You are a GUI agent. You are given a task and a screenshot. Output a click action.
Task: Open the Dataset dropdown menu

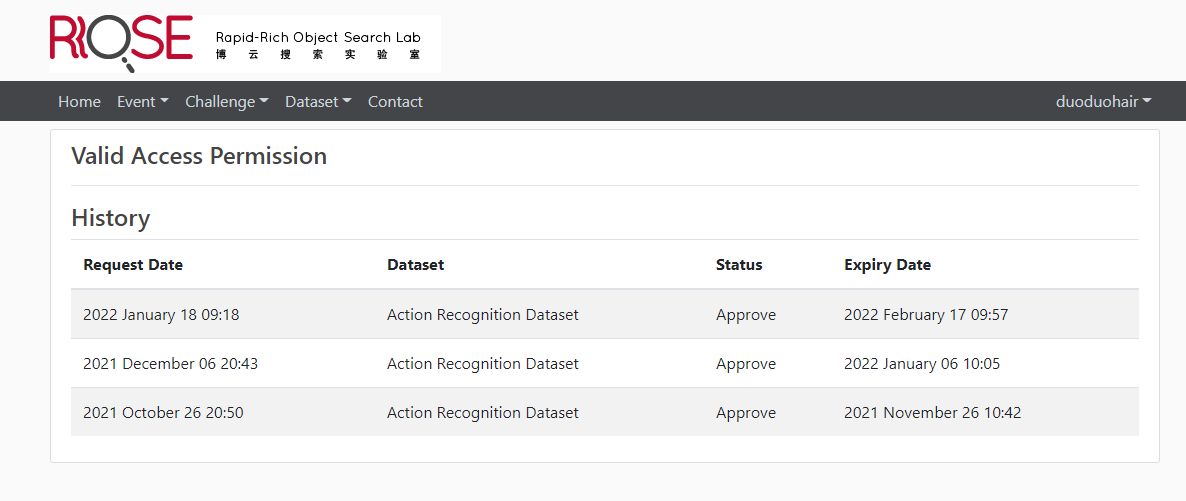pos(318,102)
